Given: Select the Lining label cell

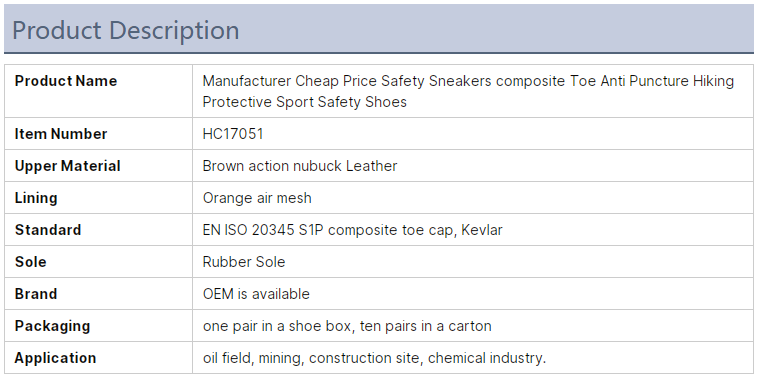Looking at the screenshot, I should (x=99, y=198).
